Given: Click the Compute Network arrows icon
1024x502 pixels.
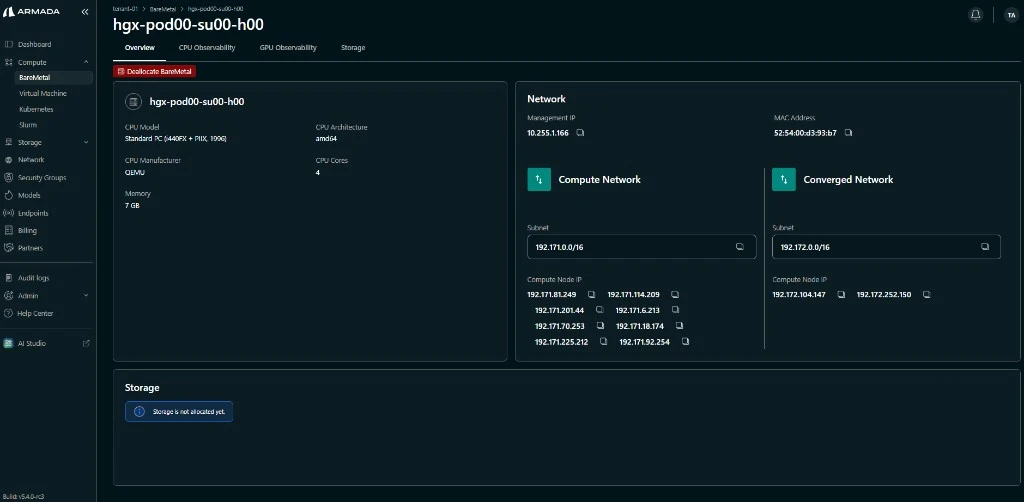Looking at the screenshot, I should 539,180.
